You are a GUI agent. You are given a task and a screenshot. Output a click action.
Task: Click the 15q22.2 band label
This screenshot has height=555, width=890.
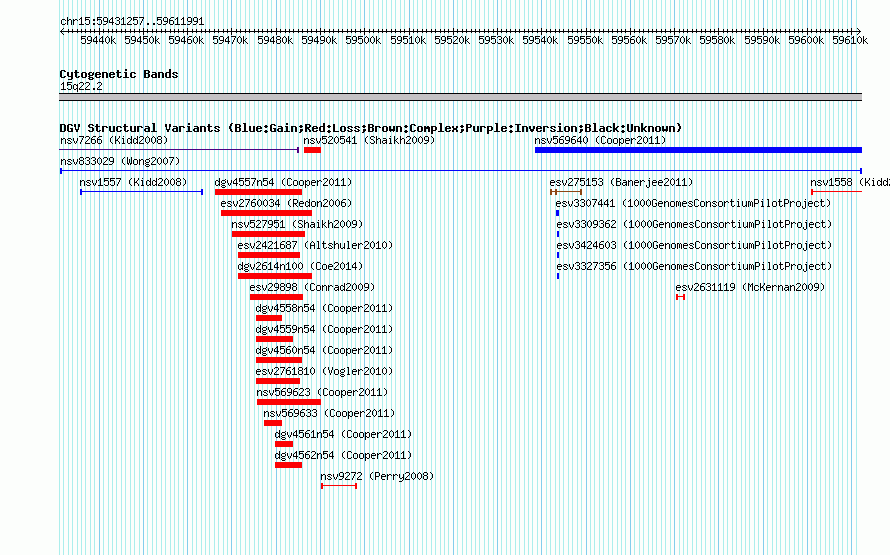click(81, 86)
